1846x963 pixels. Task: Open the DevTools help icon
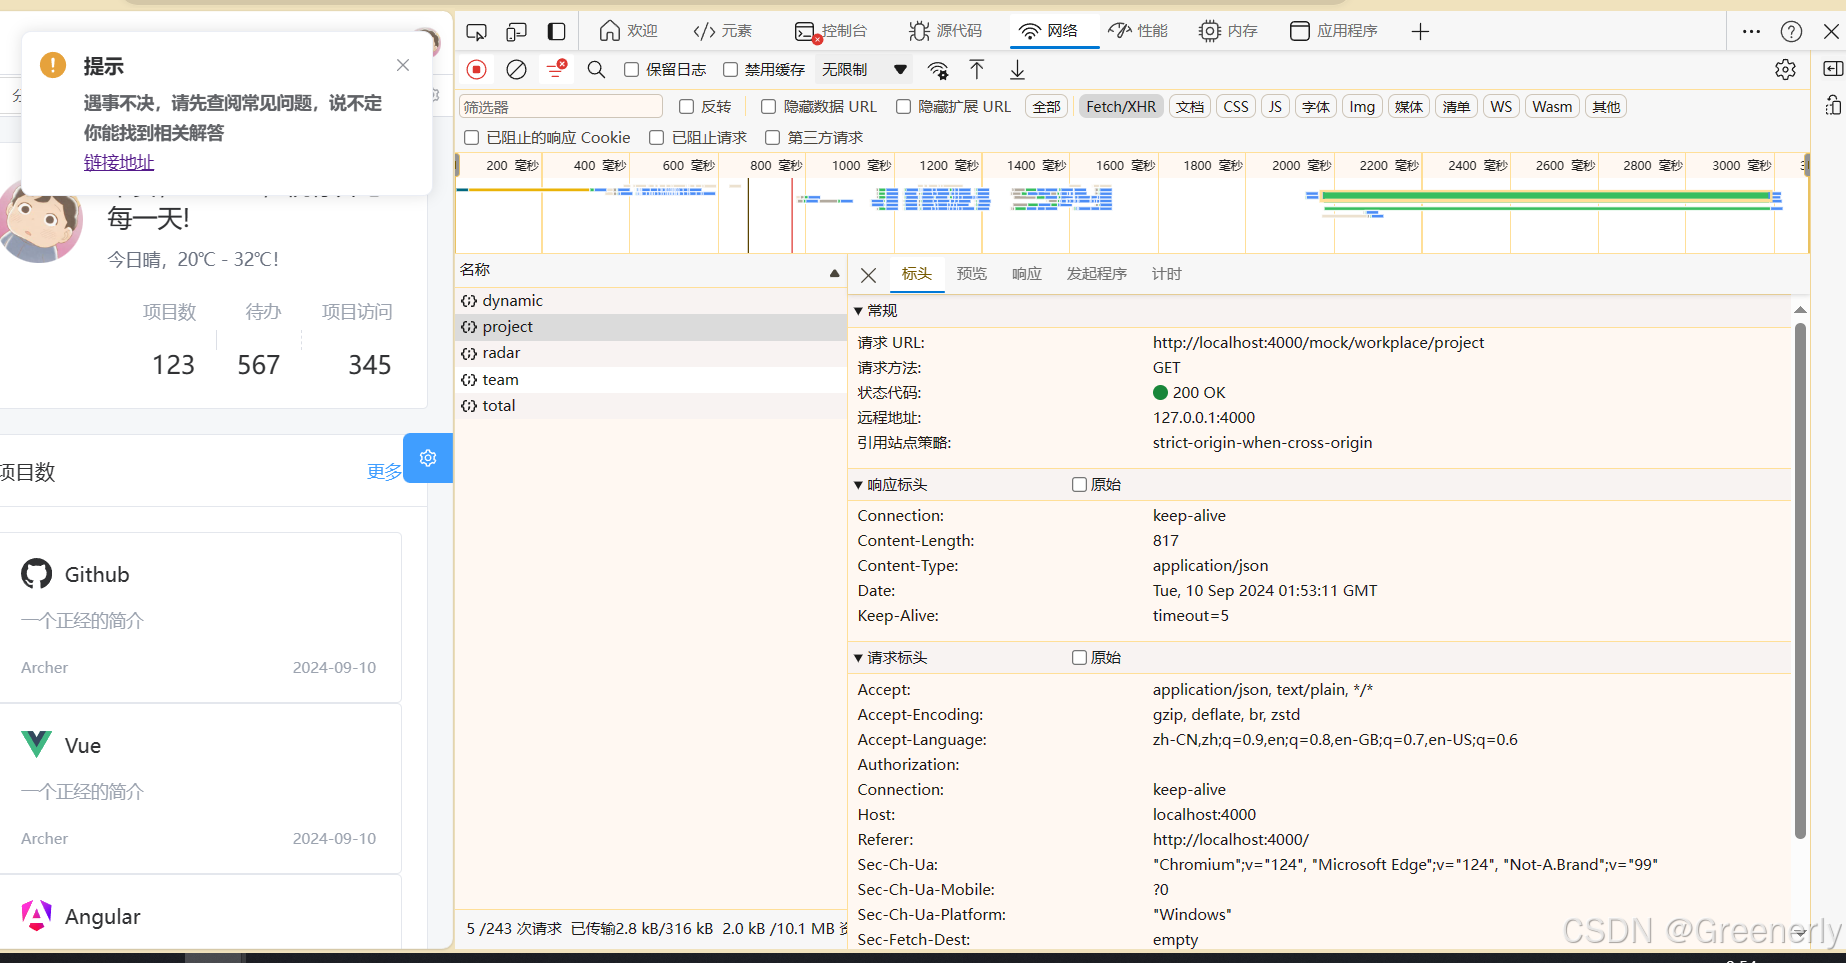(x=1790, y=31)
